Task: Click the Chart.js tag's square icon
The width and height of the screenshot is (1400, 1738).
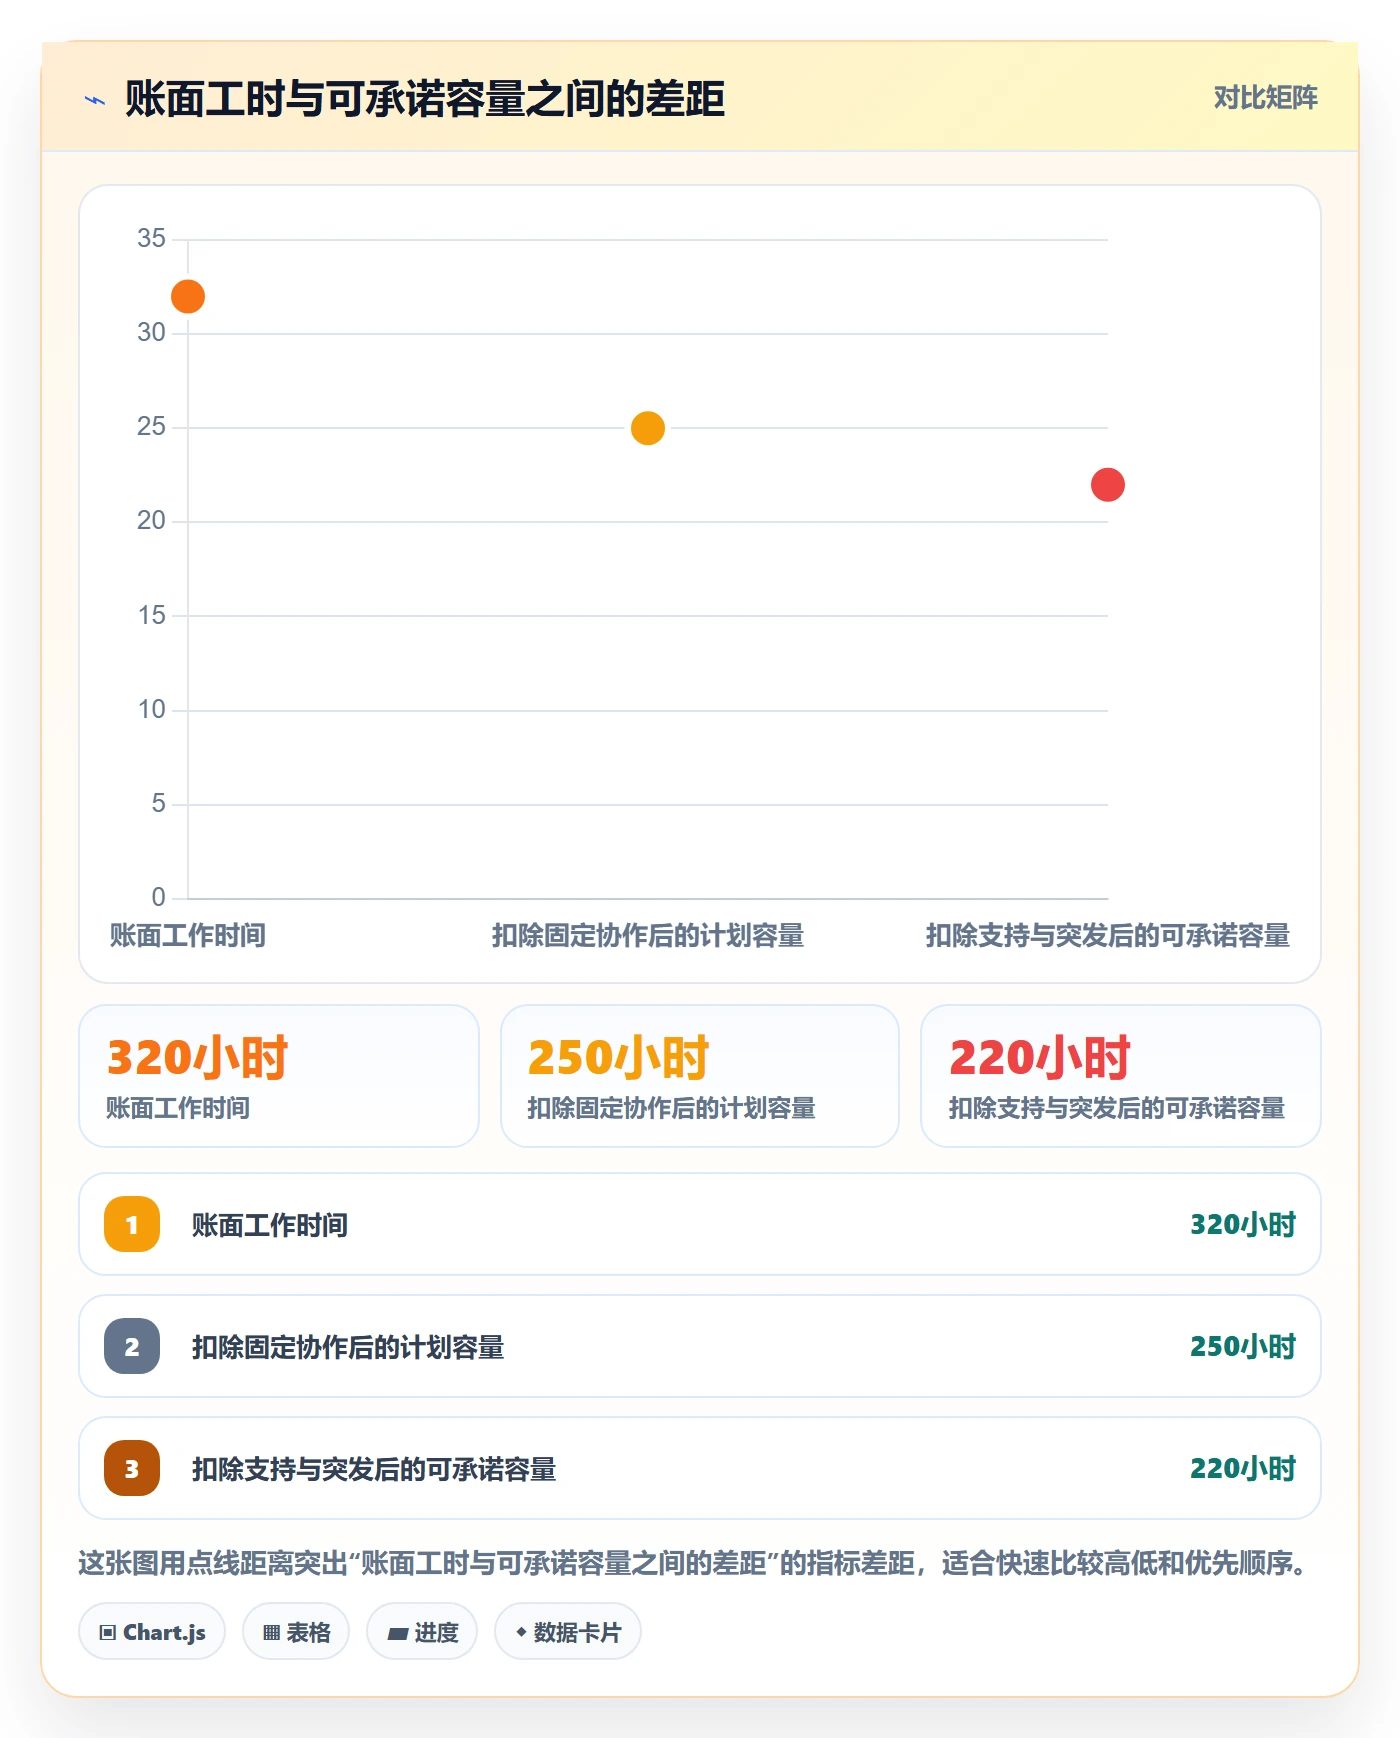Action: [x=108, y=1633]
